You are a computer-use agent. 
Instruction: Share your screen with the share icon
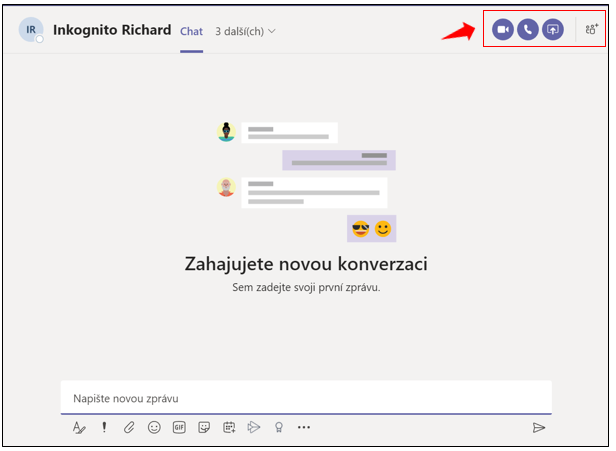pyautogui.click(x=553, y=29)
